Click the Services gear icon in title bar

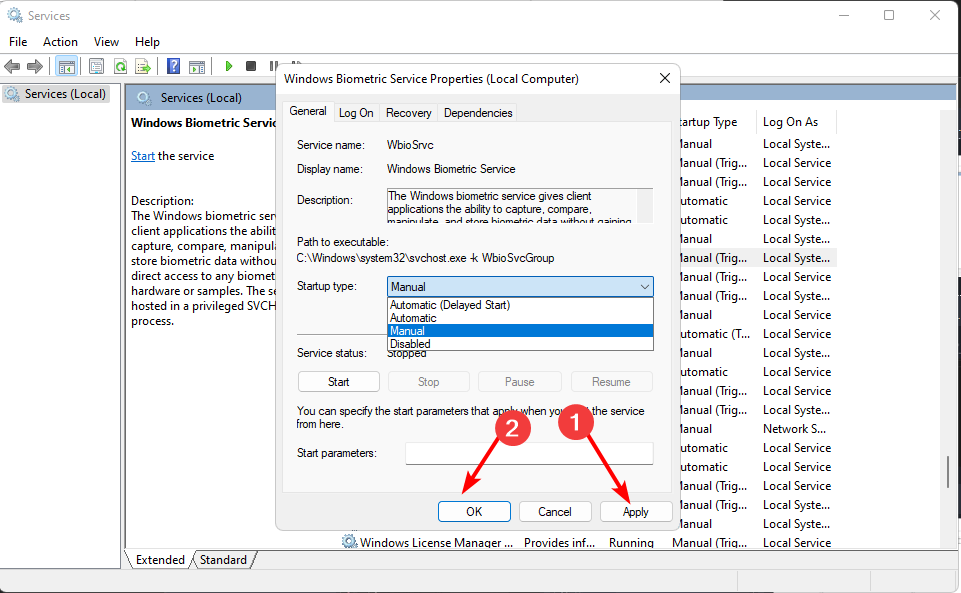[15, 15]
